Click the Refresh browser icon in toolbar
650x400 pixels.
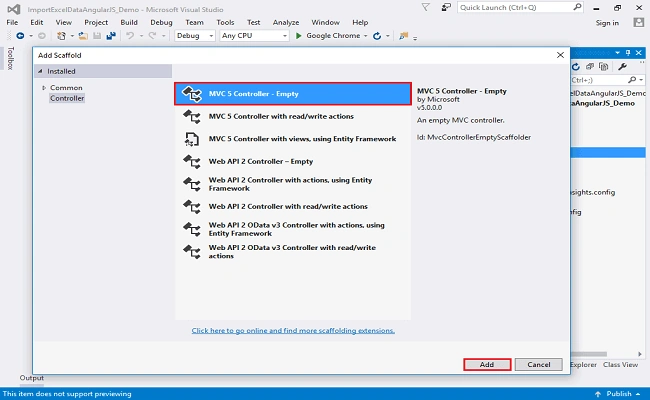[377, 36]
